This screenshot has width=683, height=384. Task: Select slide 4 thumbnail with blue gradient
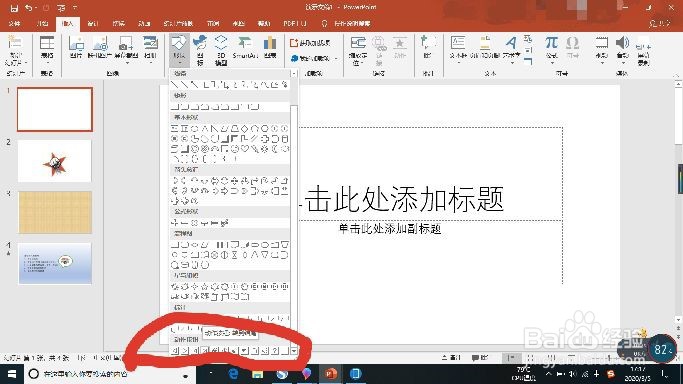pyautogui.click(x=55, y=263)
